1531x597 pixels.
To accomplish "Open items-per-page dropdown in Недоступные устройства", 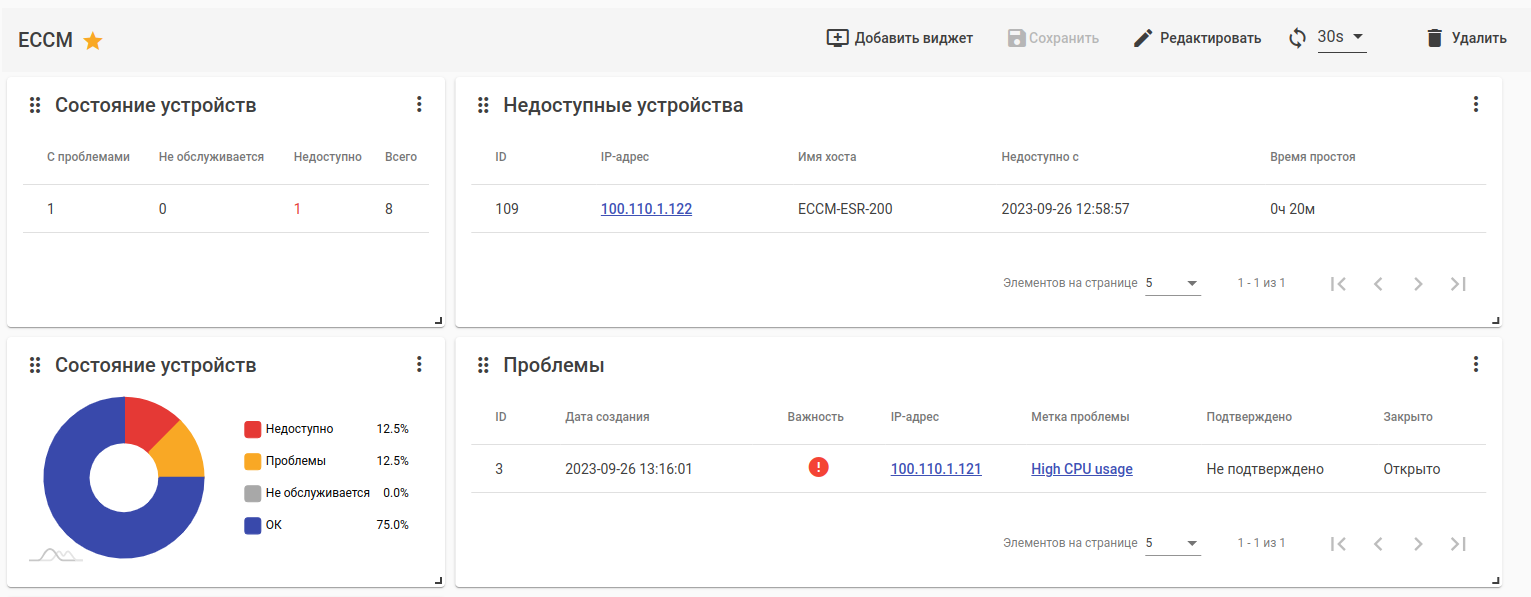I will 1172,283.
